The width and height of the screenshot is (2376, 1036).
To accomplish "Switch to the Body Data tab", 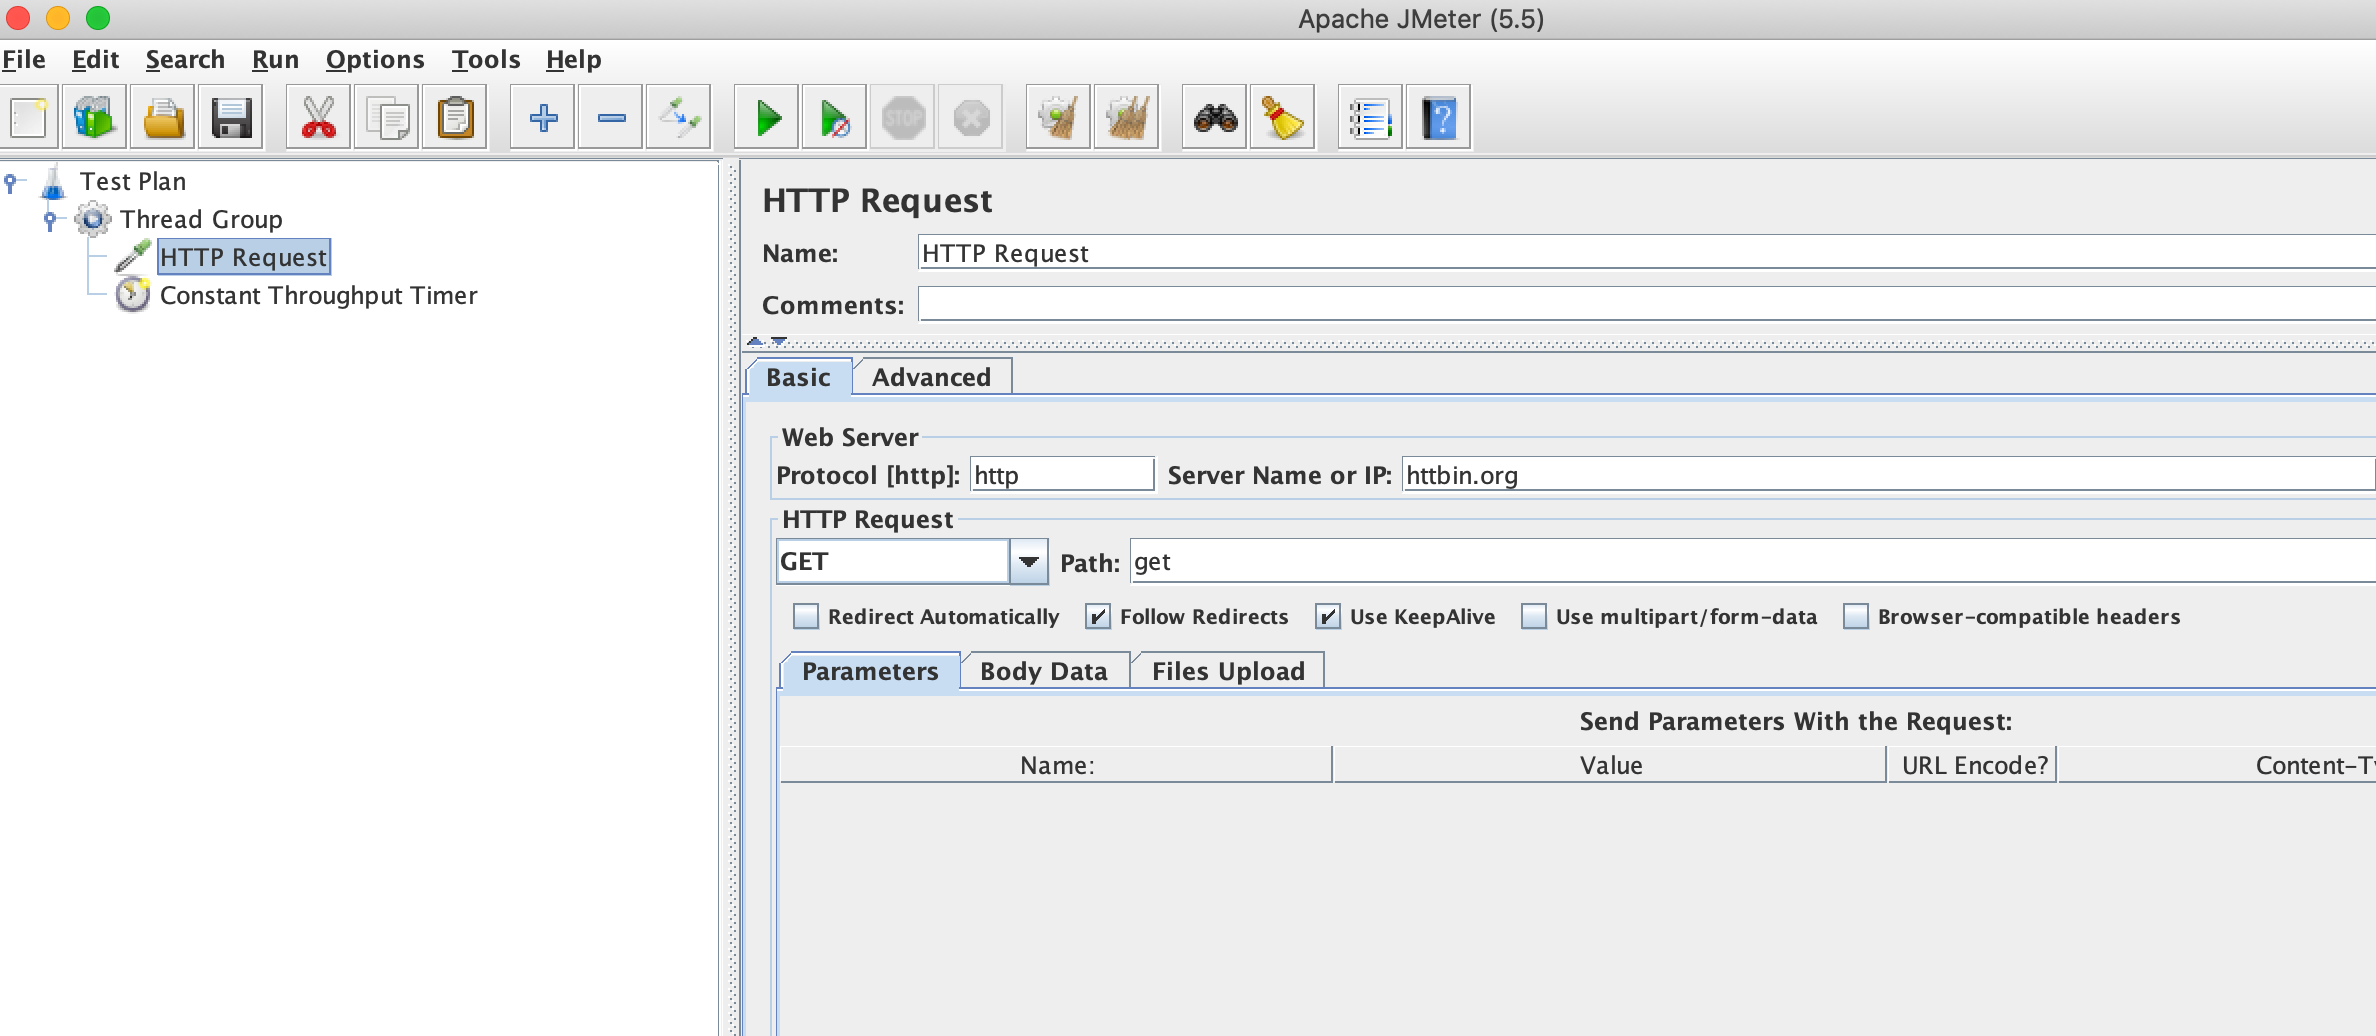I will tap(1043, 671).
